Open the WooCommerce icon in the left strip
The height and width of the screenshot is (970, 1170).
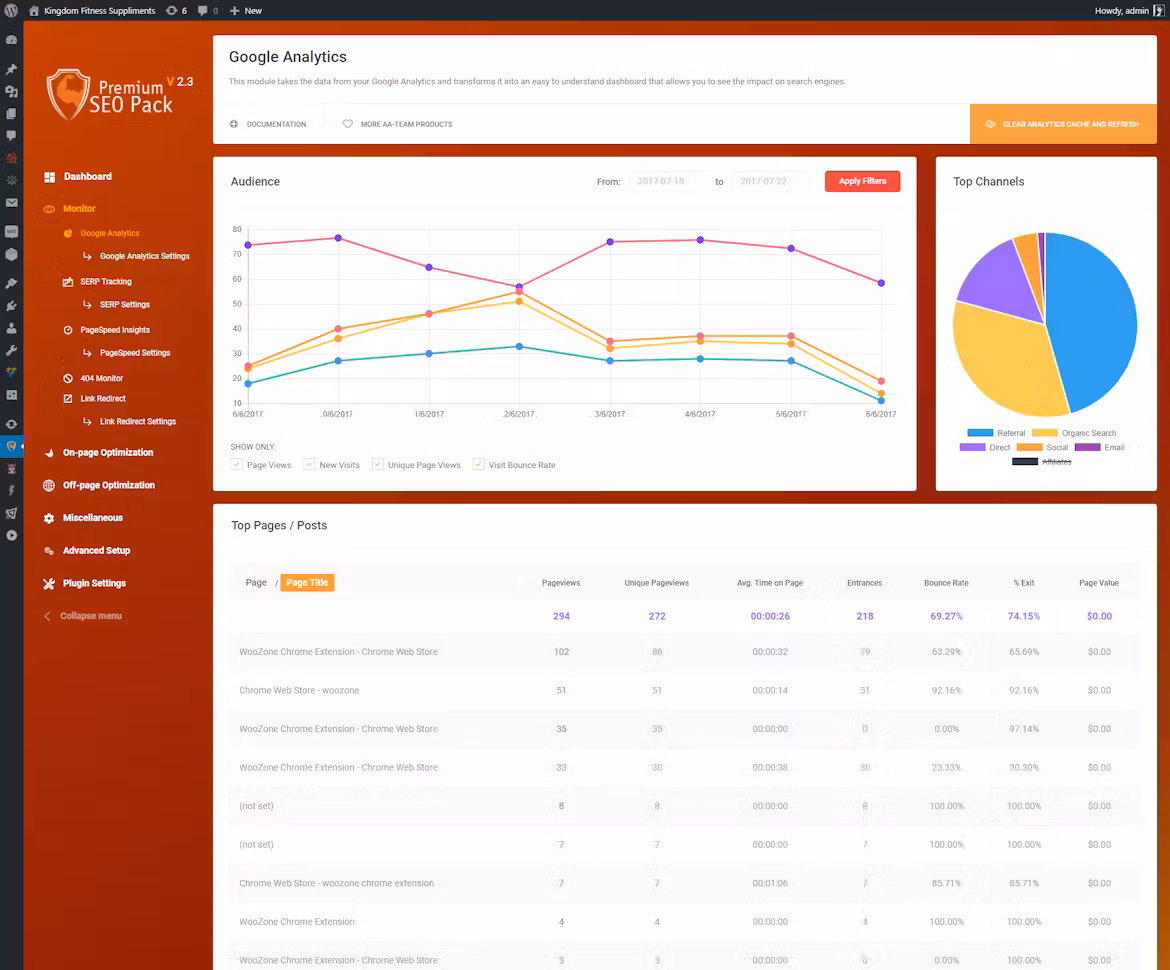11,231
